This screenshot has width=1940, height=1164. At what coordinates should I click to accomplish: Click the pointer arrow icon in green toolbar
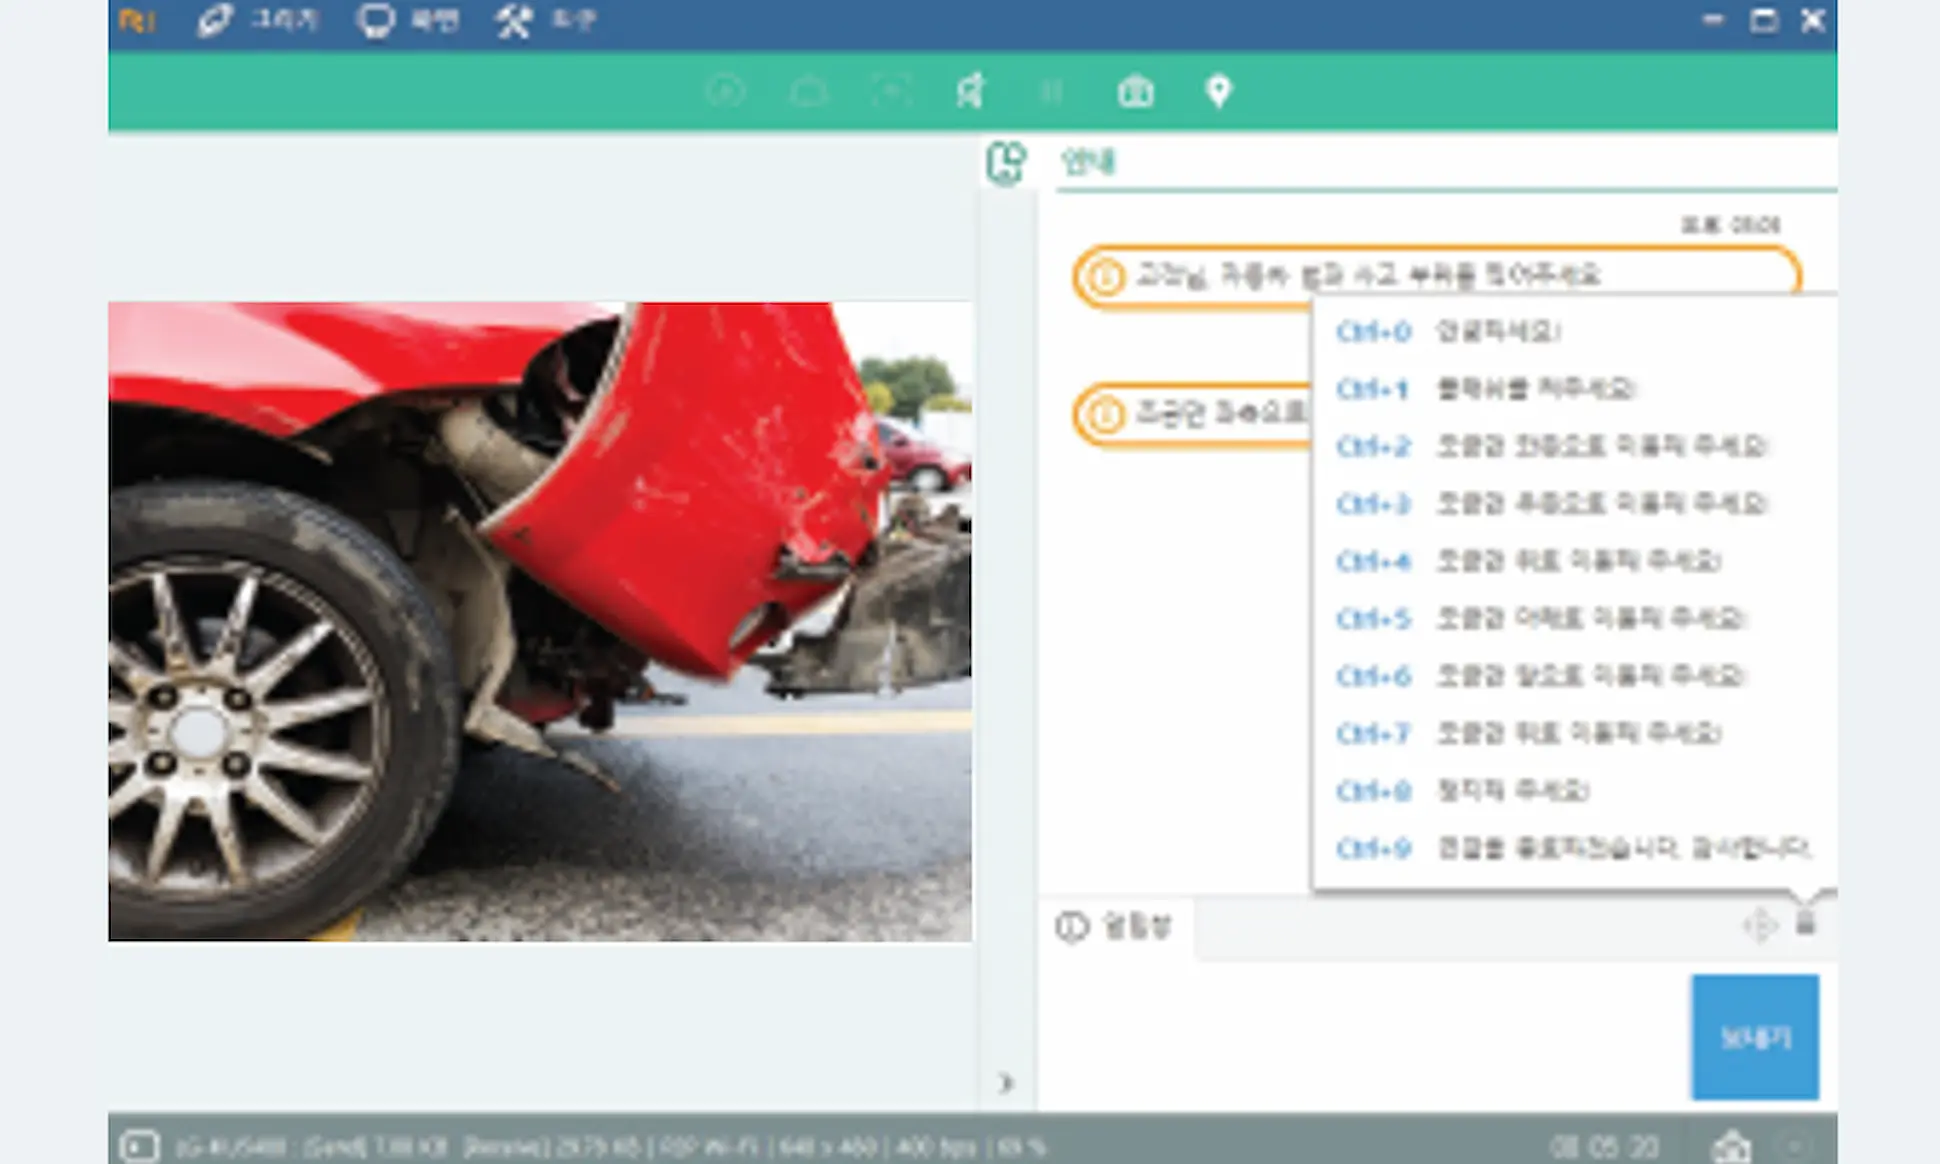click(970, 92)
